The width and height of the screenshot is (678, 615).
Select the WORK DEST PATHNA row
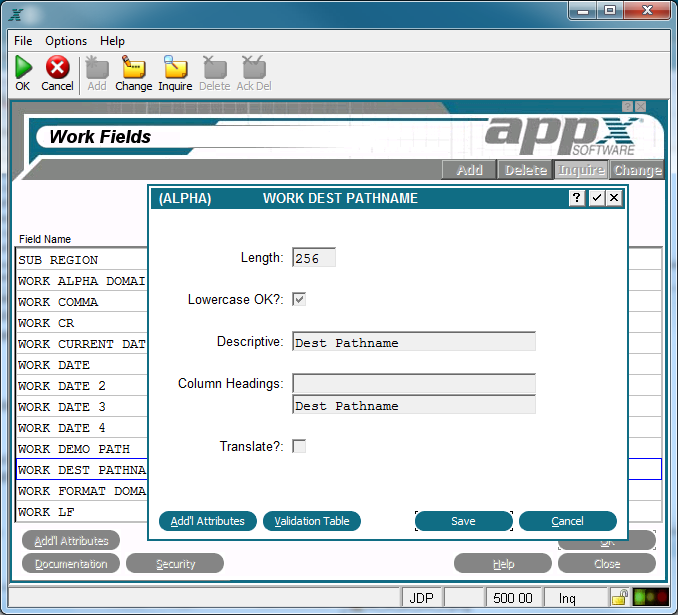click(82, 470)
